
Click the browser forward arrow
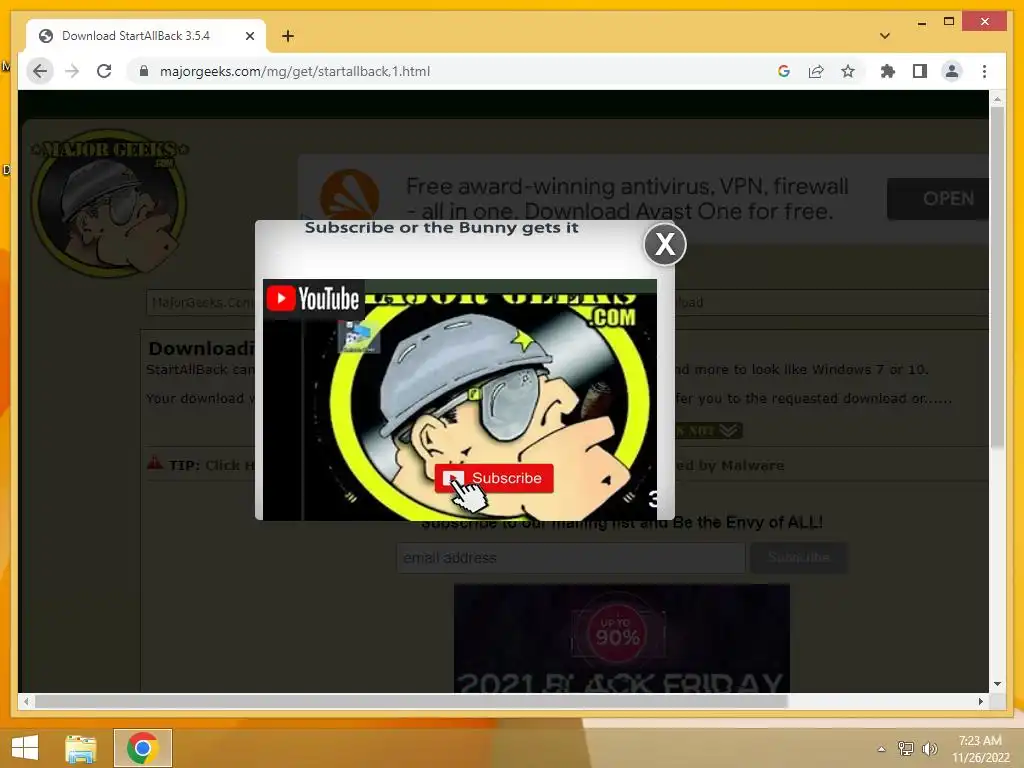(72, 71)
